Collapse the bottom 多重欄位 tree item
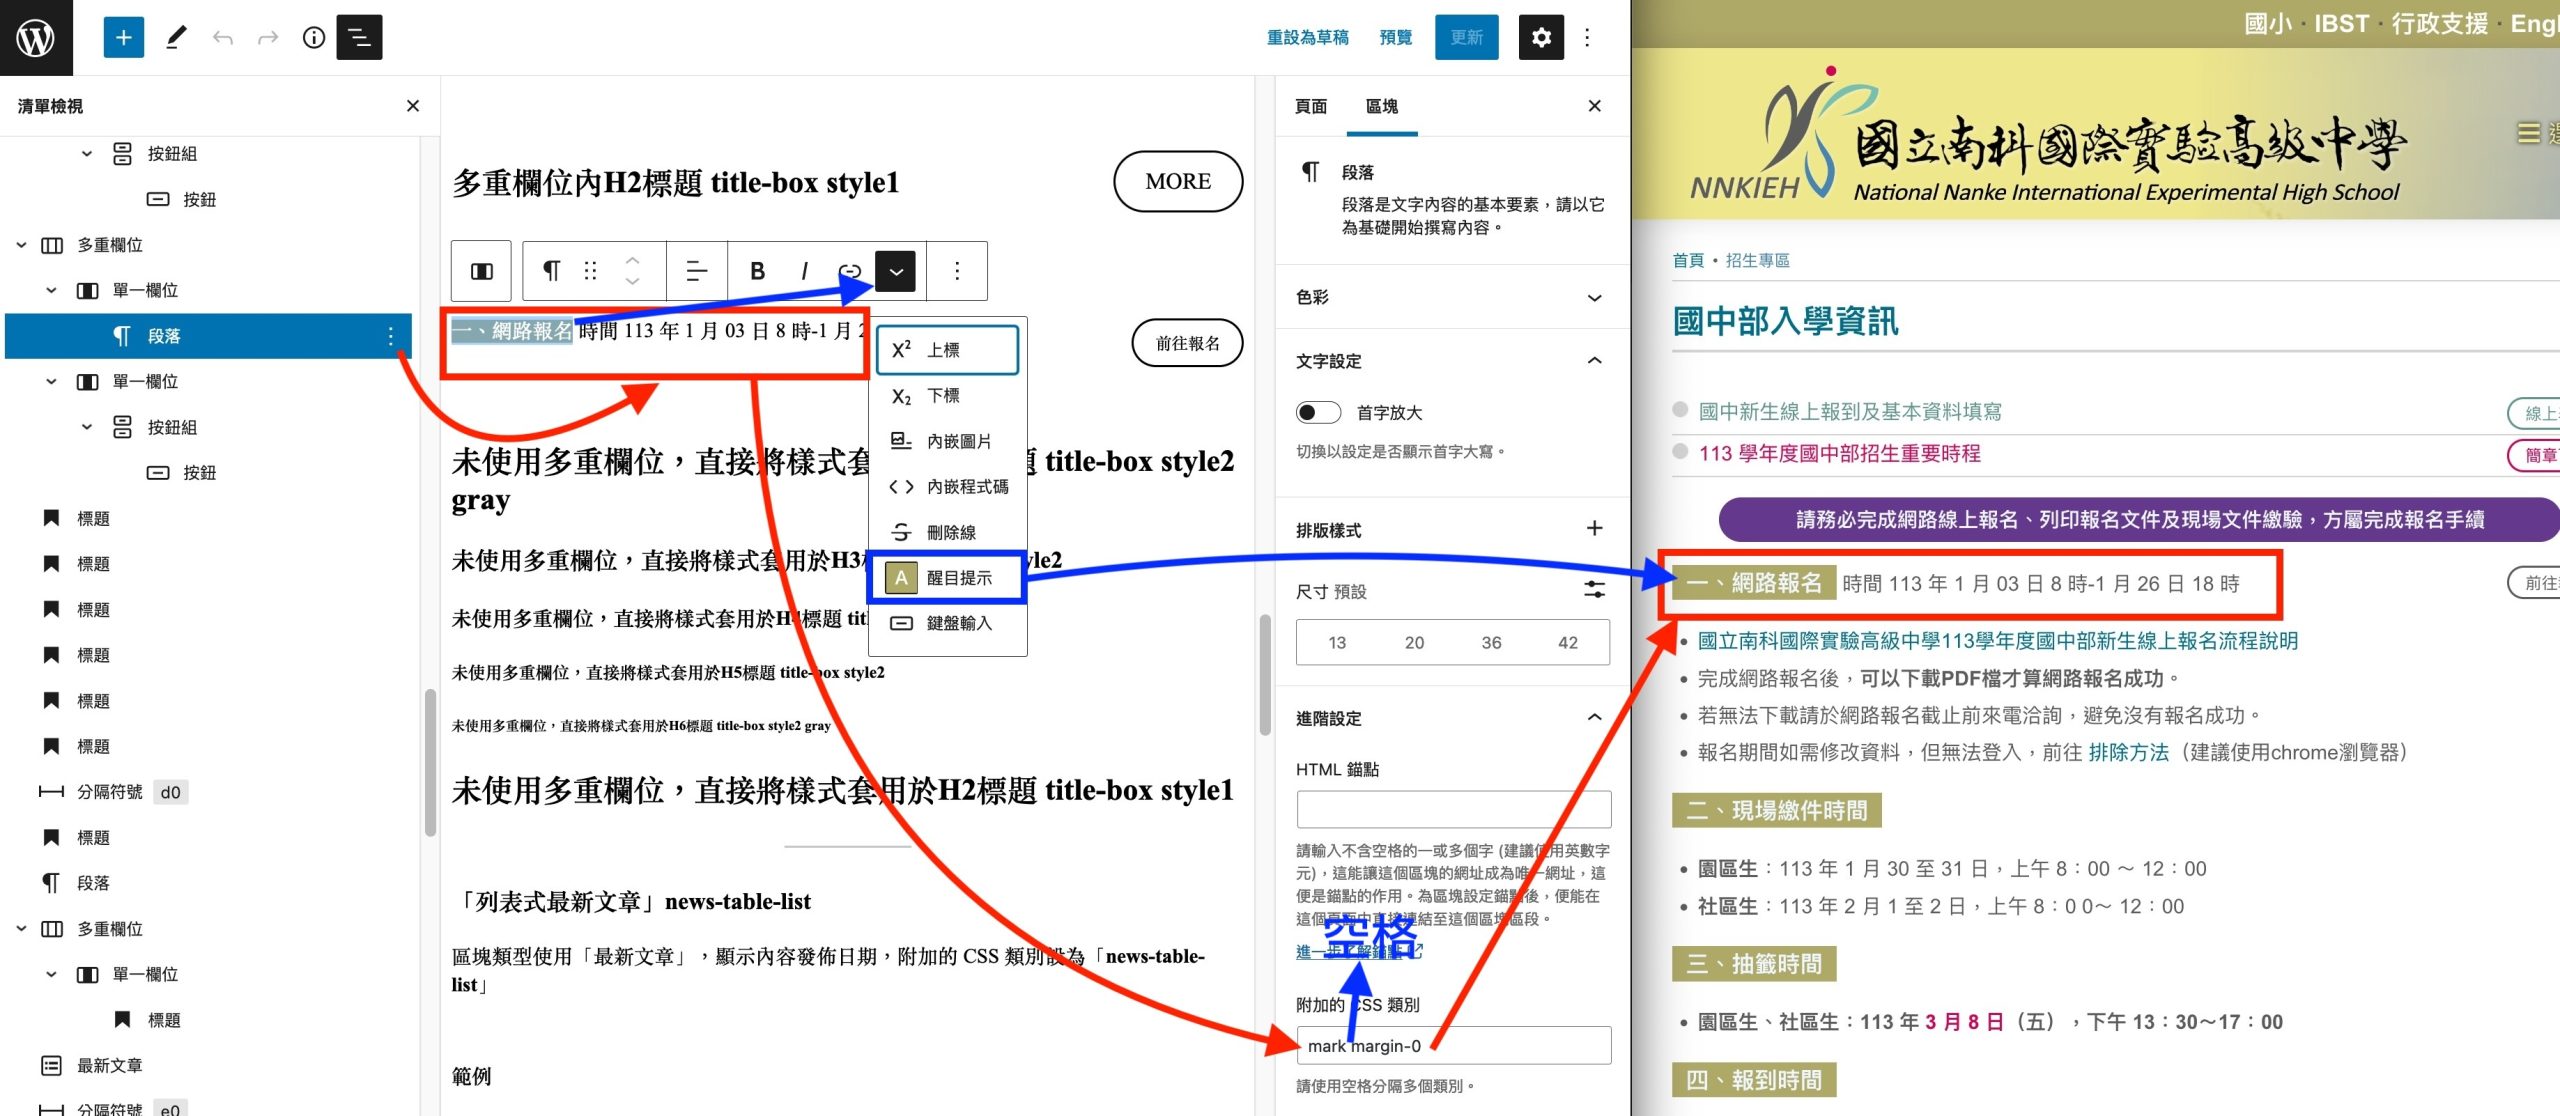 (x=21, y=929)
